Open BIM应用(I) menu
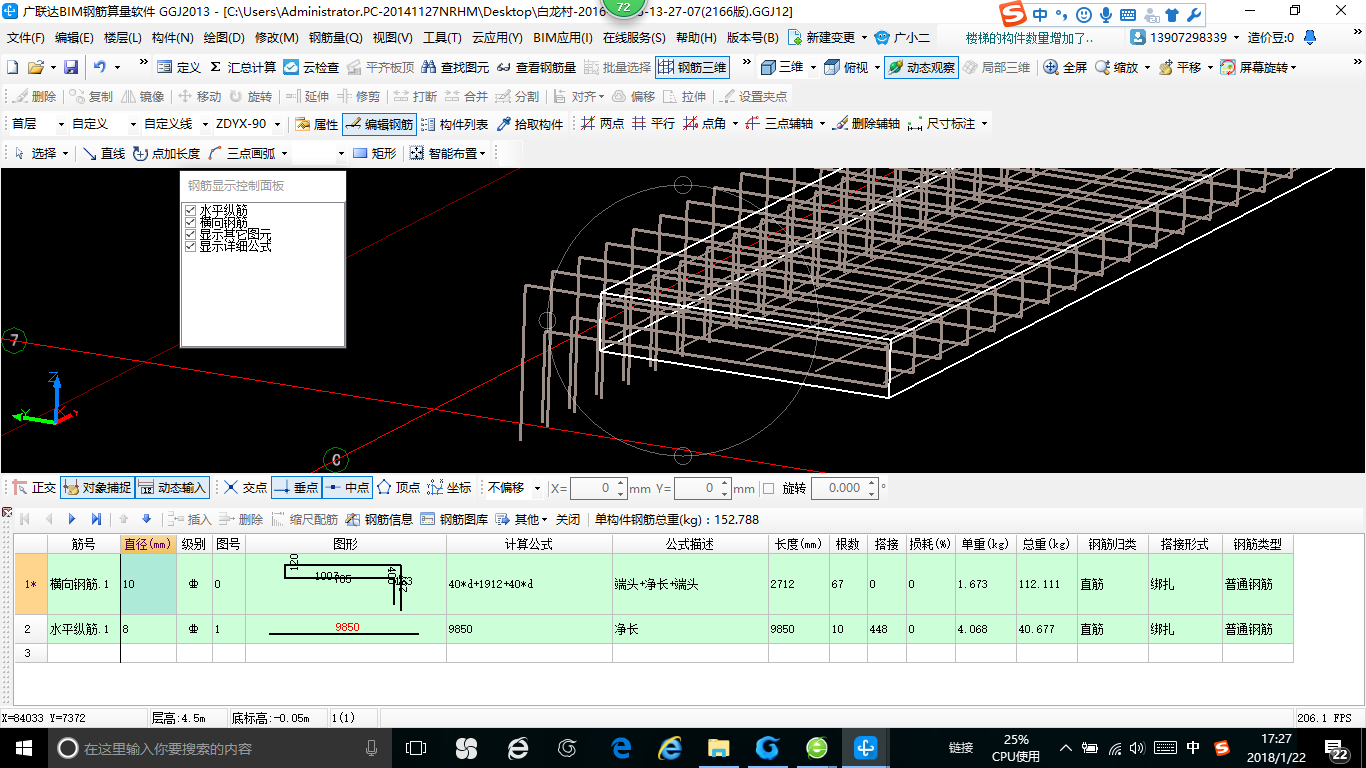This screenshot has width=1366, height=768. 563,38
